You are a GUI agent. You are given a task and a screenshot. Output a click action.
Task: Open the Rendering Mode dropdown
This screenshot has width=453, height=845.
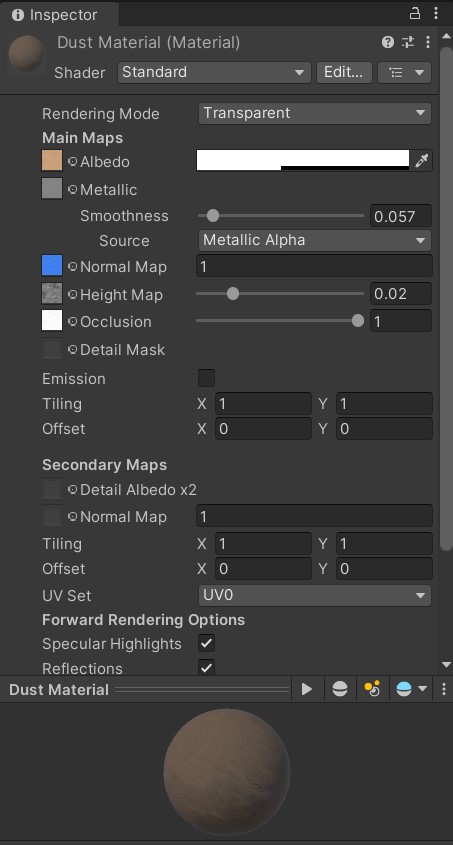pos(315,113)
